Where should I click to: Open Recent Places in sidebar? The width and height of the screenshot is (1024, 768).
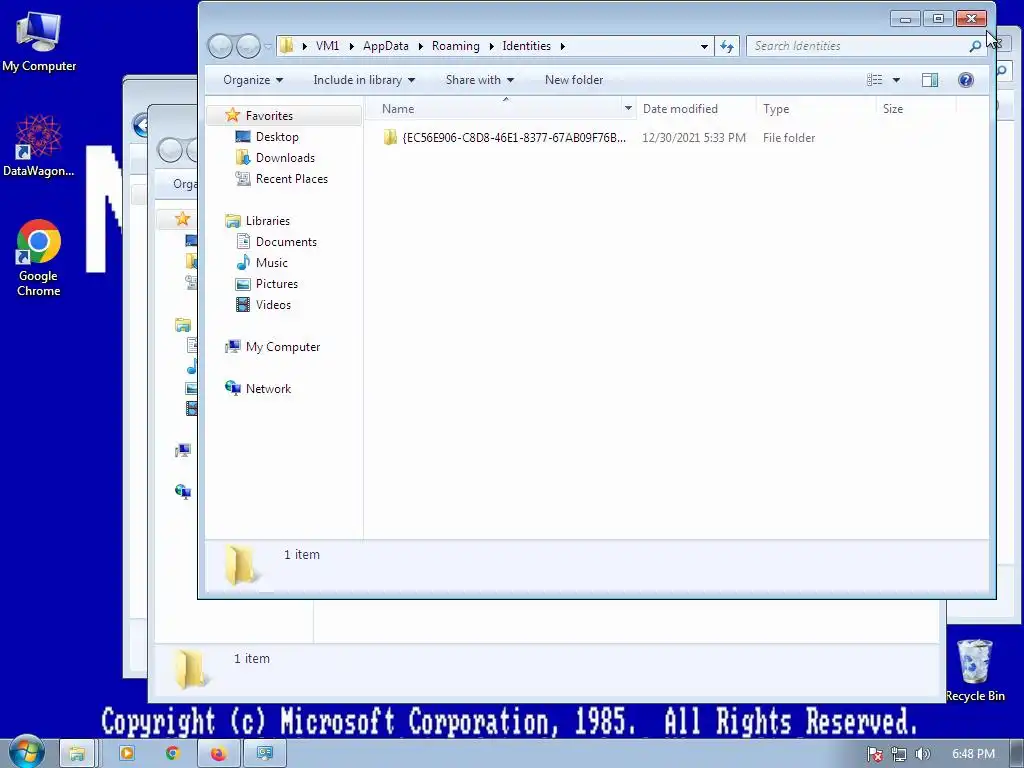[x=291, y=178]
